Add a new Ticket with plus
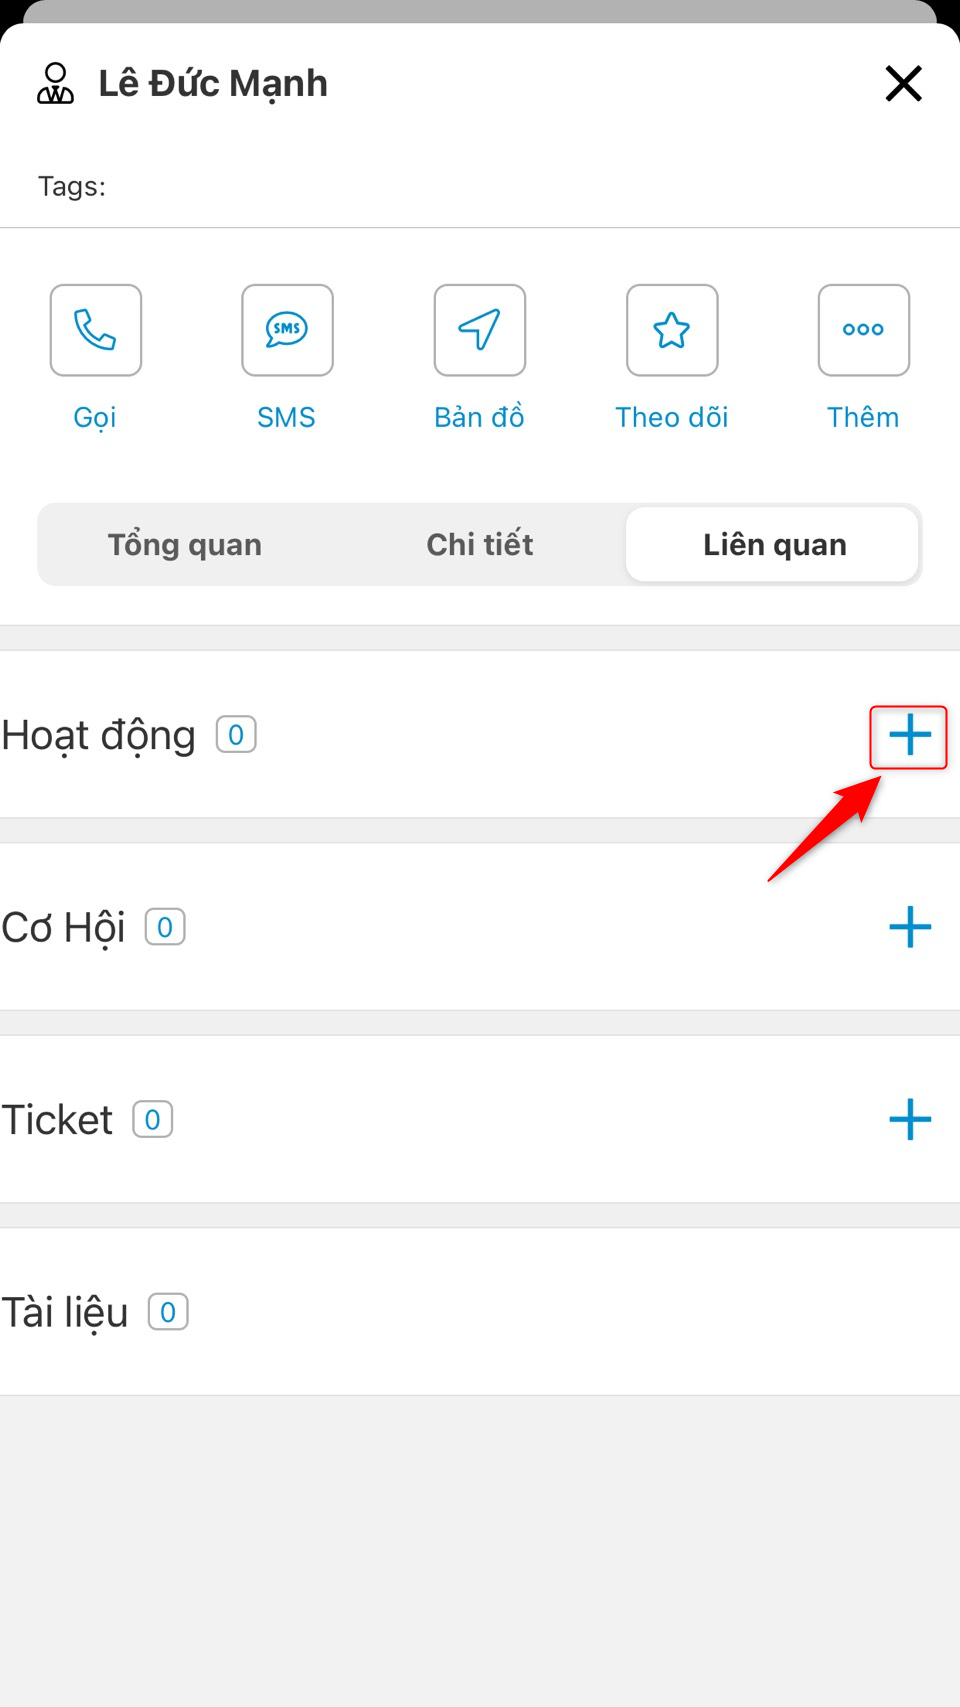 coord(909,1119)
